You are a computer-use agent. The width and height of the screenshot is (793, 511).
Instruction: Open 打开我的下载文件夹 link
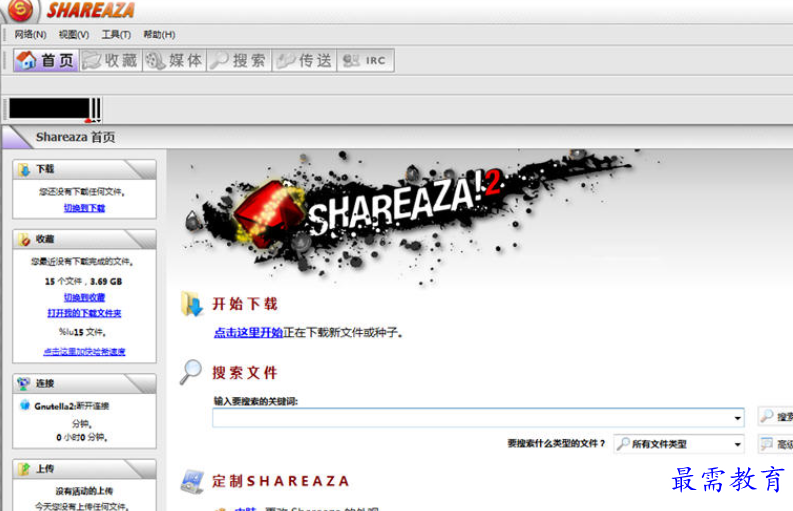pos(84,313)
